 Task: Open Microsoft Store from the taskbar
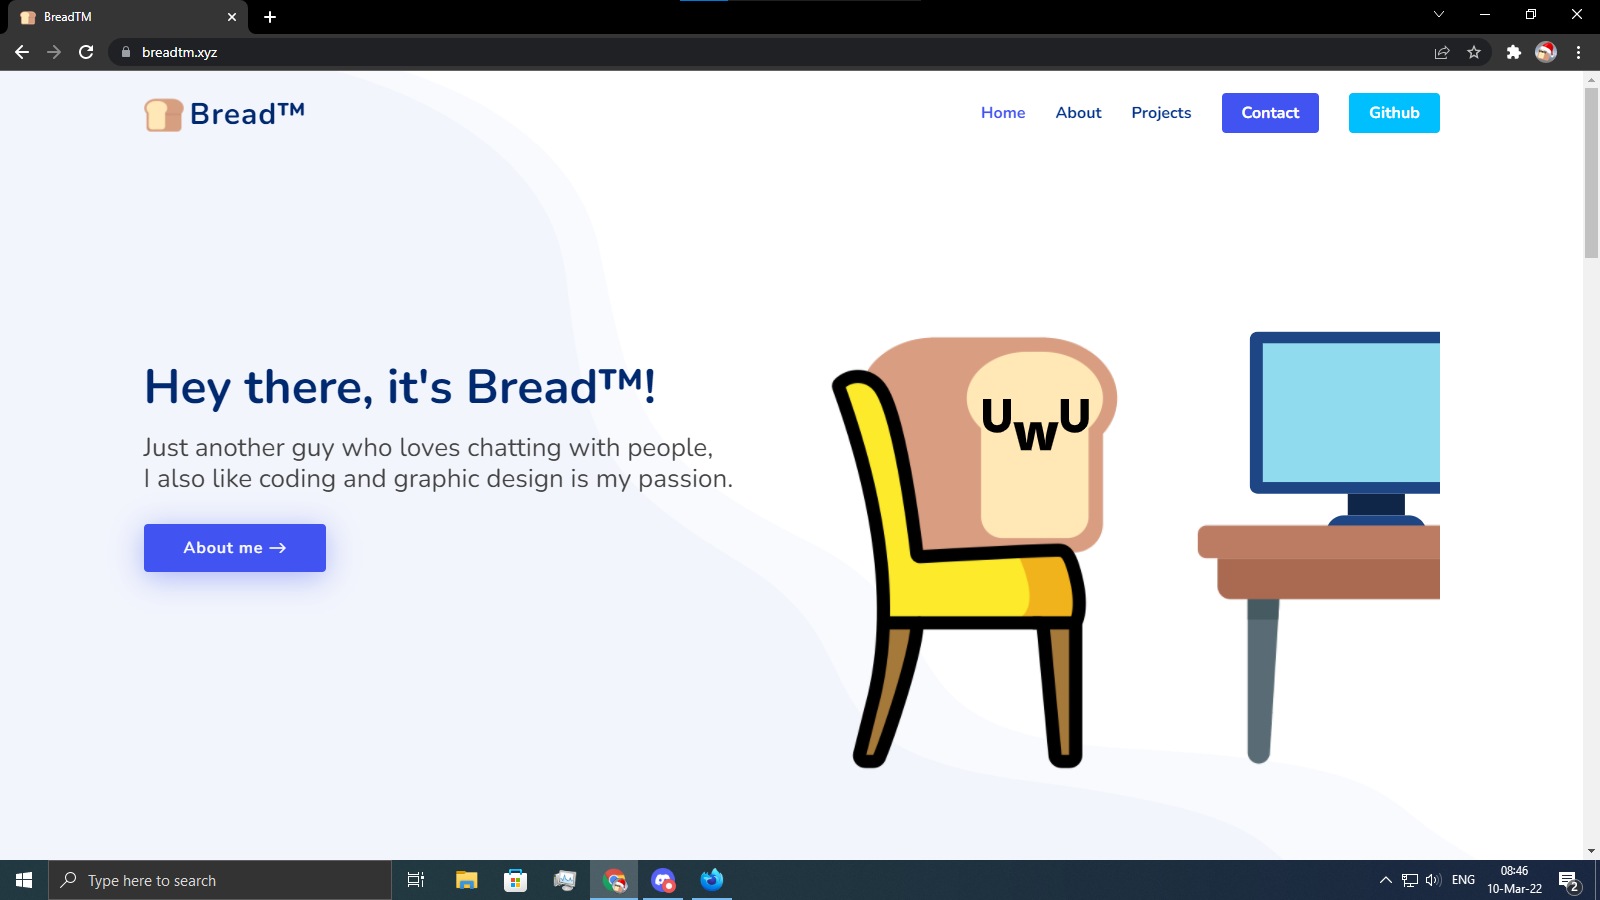click(x=515, y=880)
